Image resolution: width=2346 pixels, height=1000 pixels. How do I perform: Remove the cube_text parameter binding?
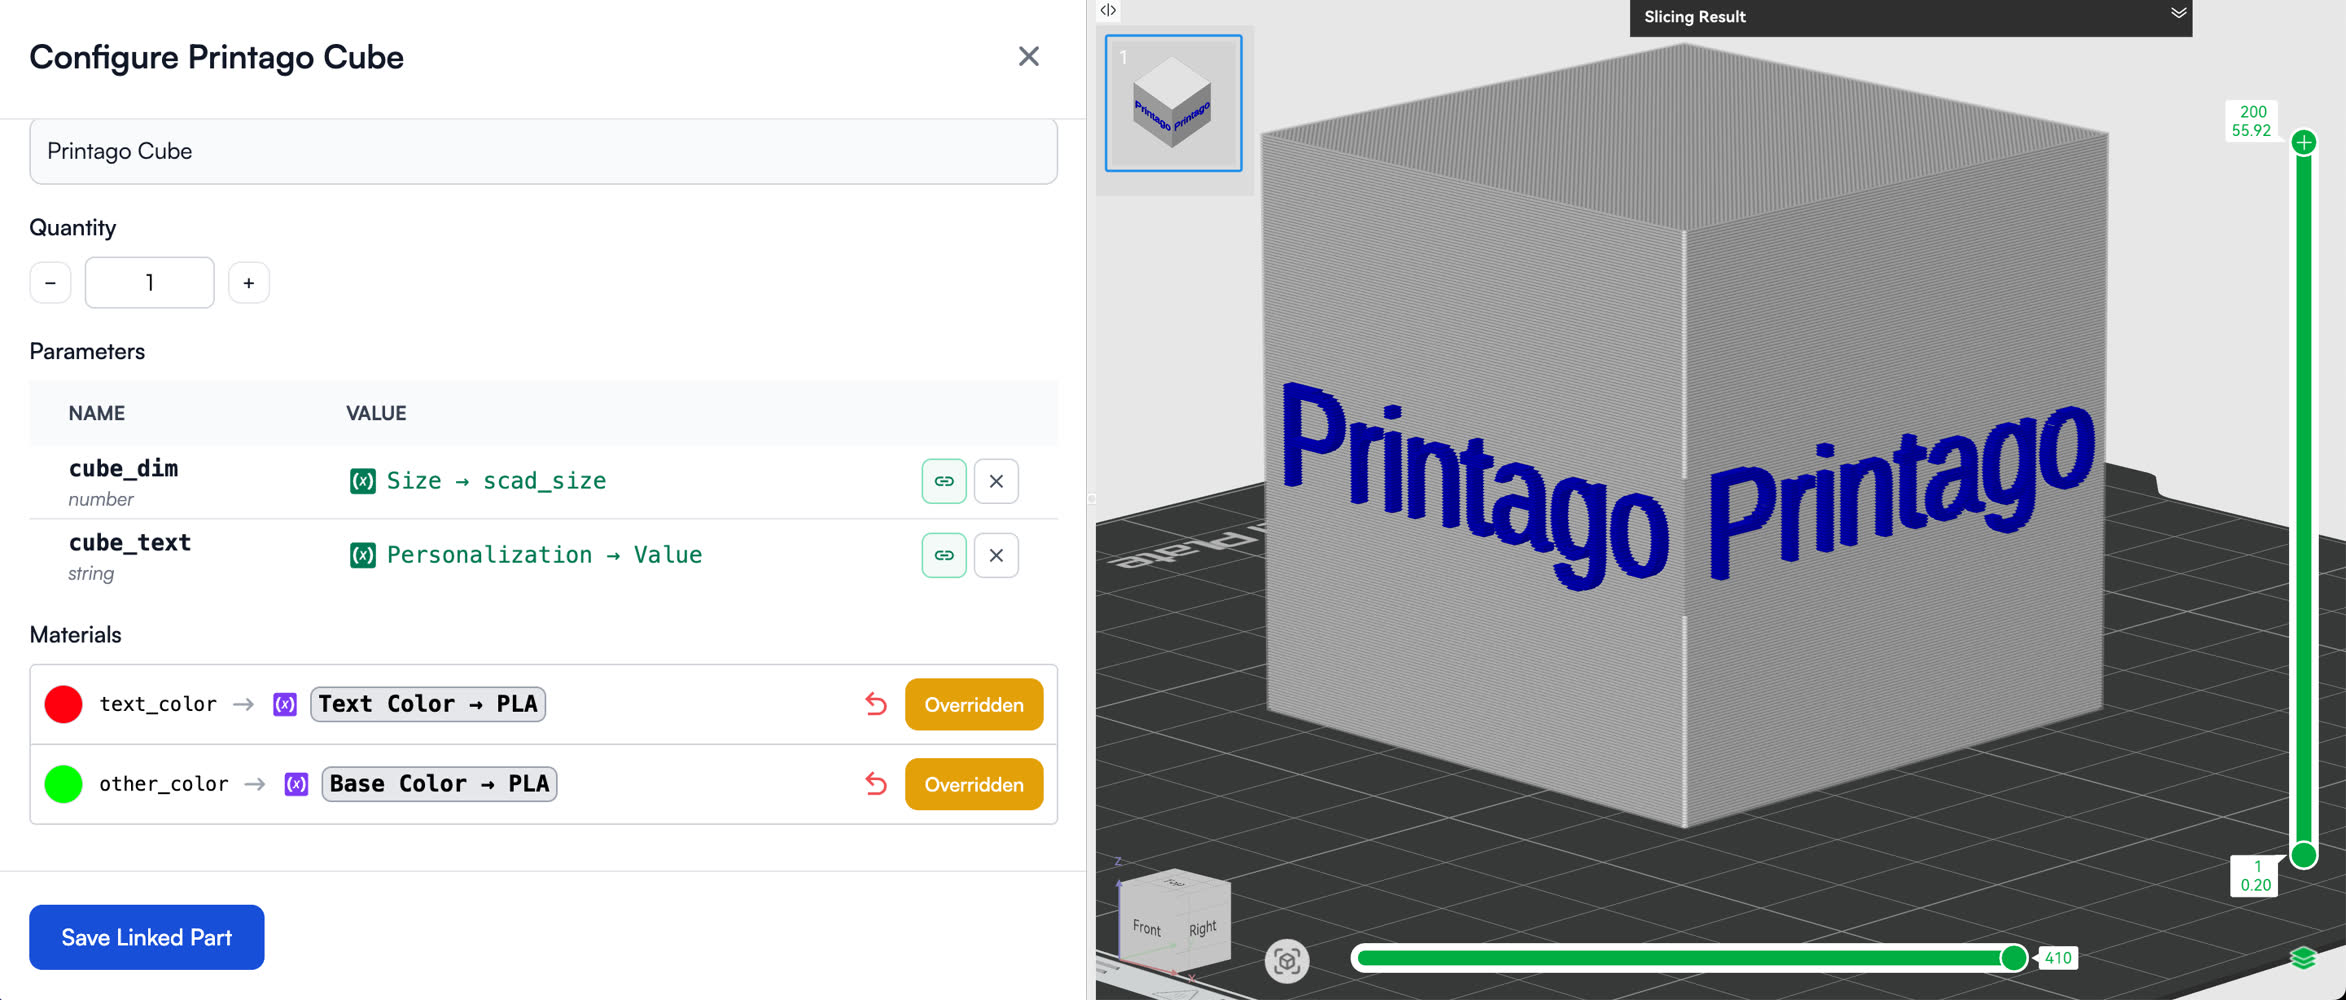[996, 555]
